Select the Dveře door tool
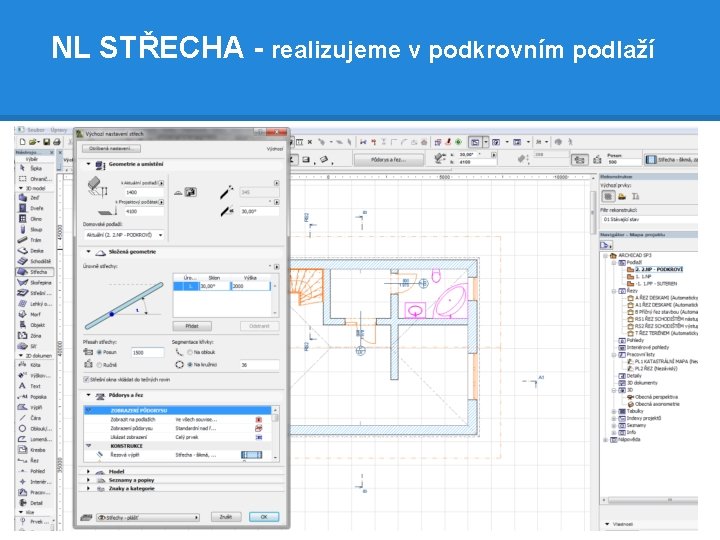The width and height of the screenshot is (720, 540). [x=32, y=208]
